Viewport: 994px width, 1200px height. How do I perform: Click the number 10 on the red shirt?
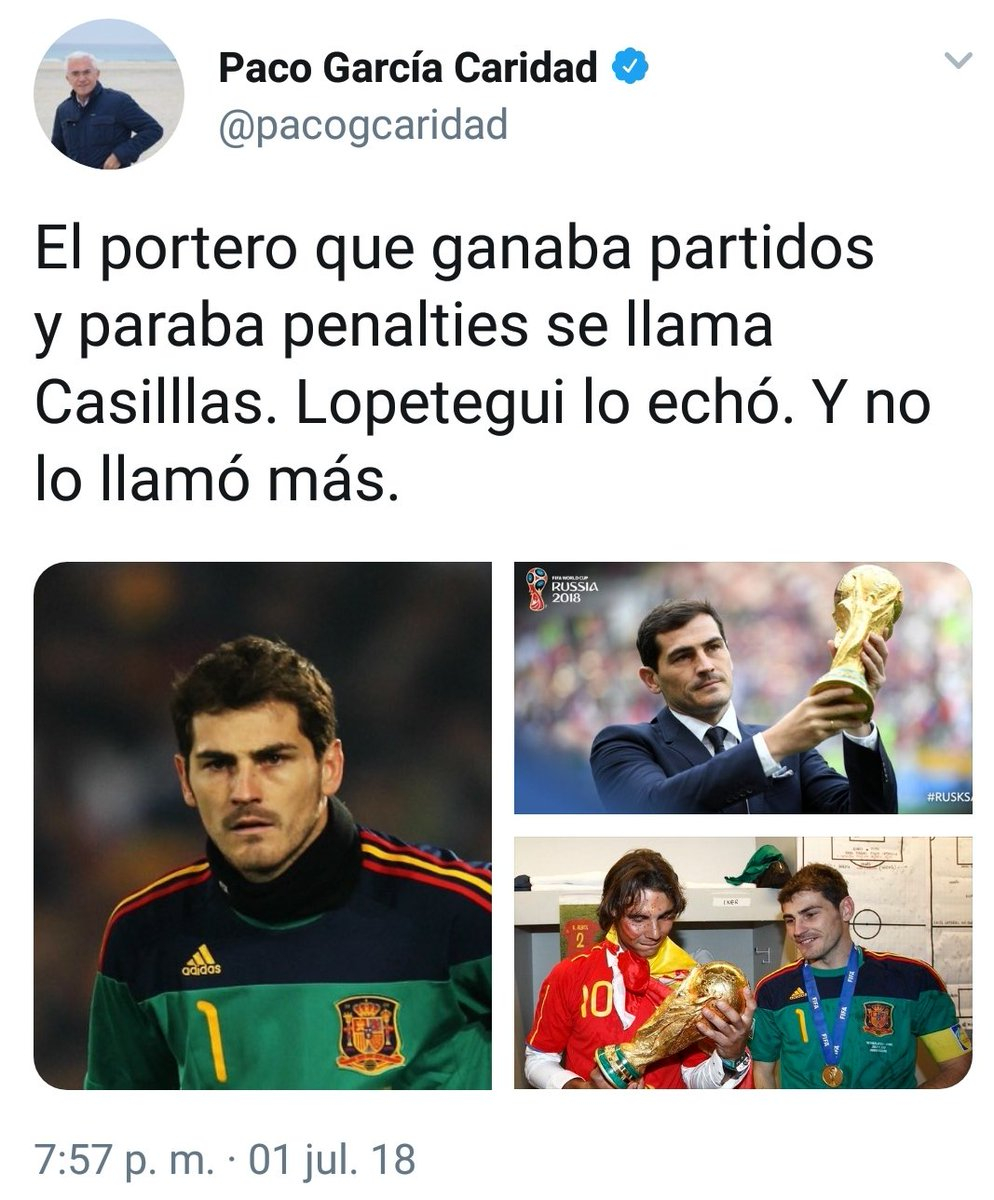tap(597, 1002)
